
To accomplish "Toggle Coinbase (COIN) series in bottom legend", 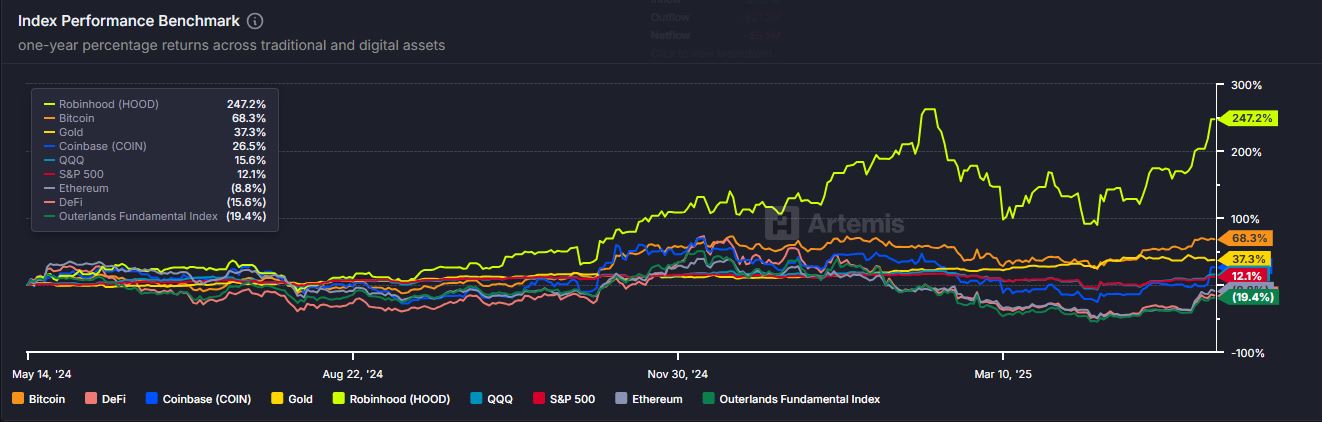I will 199,399.
